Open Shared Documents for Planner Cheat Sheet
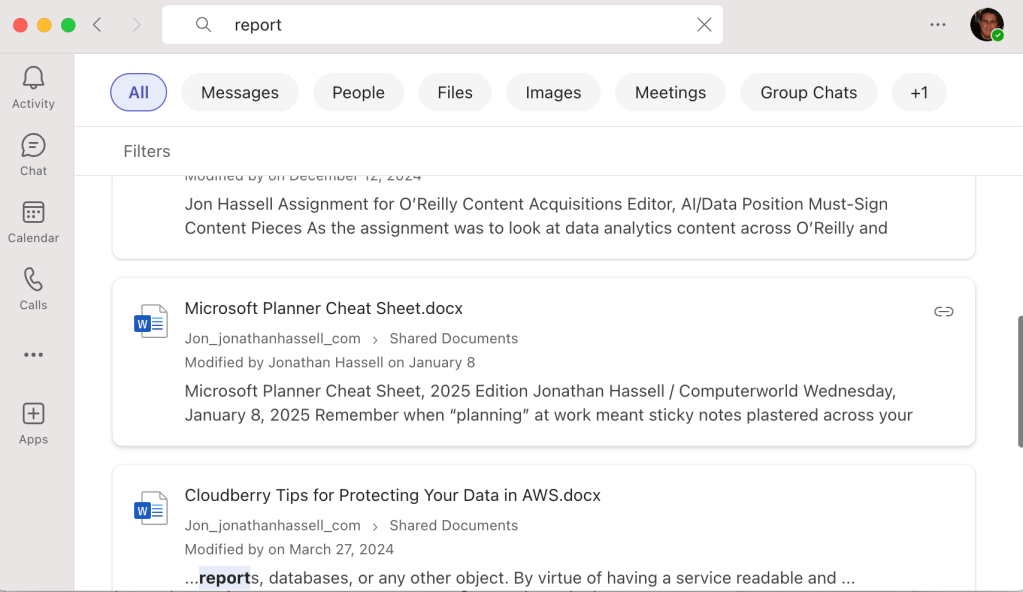1023x592 pixels. (x=453, y=338)
